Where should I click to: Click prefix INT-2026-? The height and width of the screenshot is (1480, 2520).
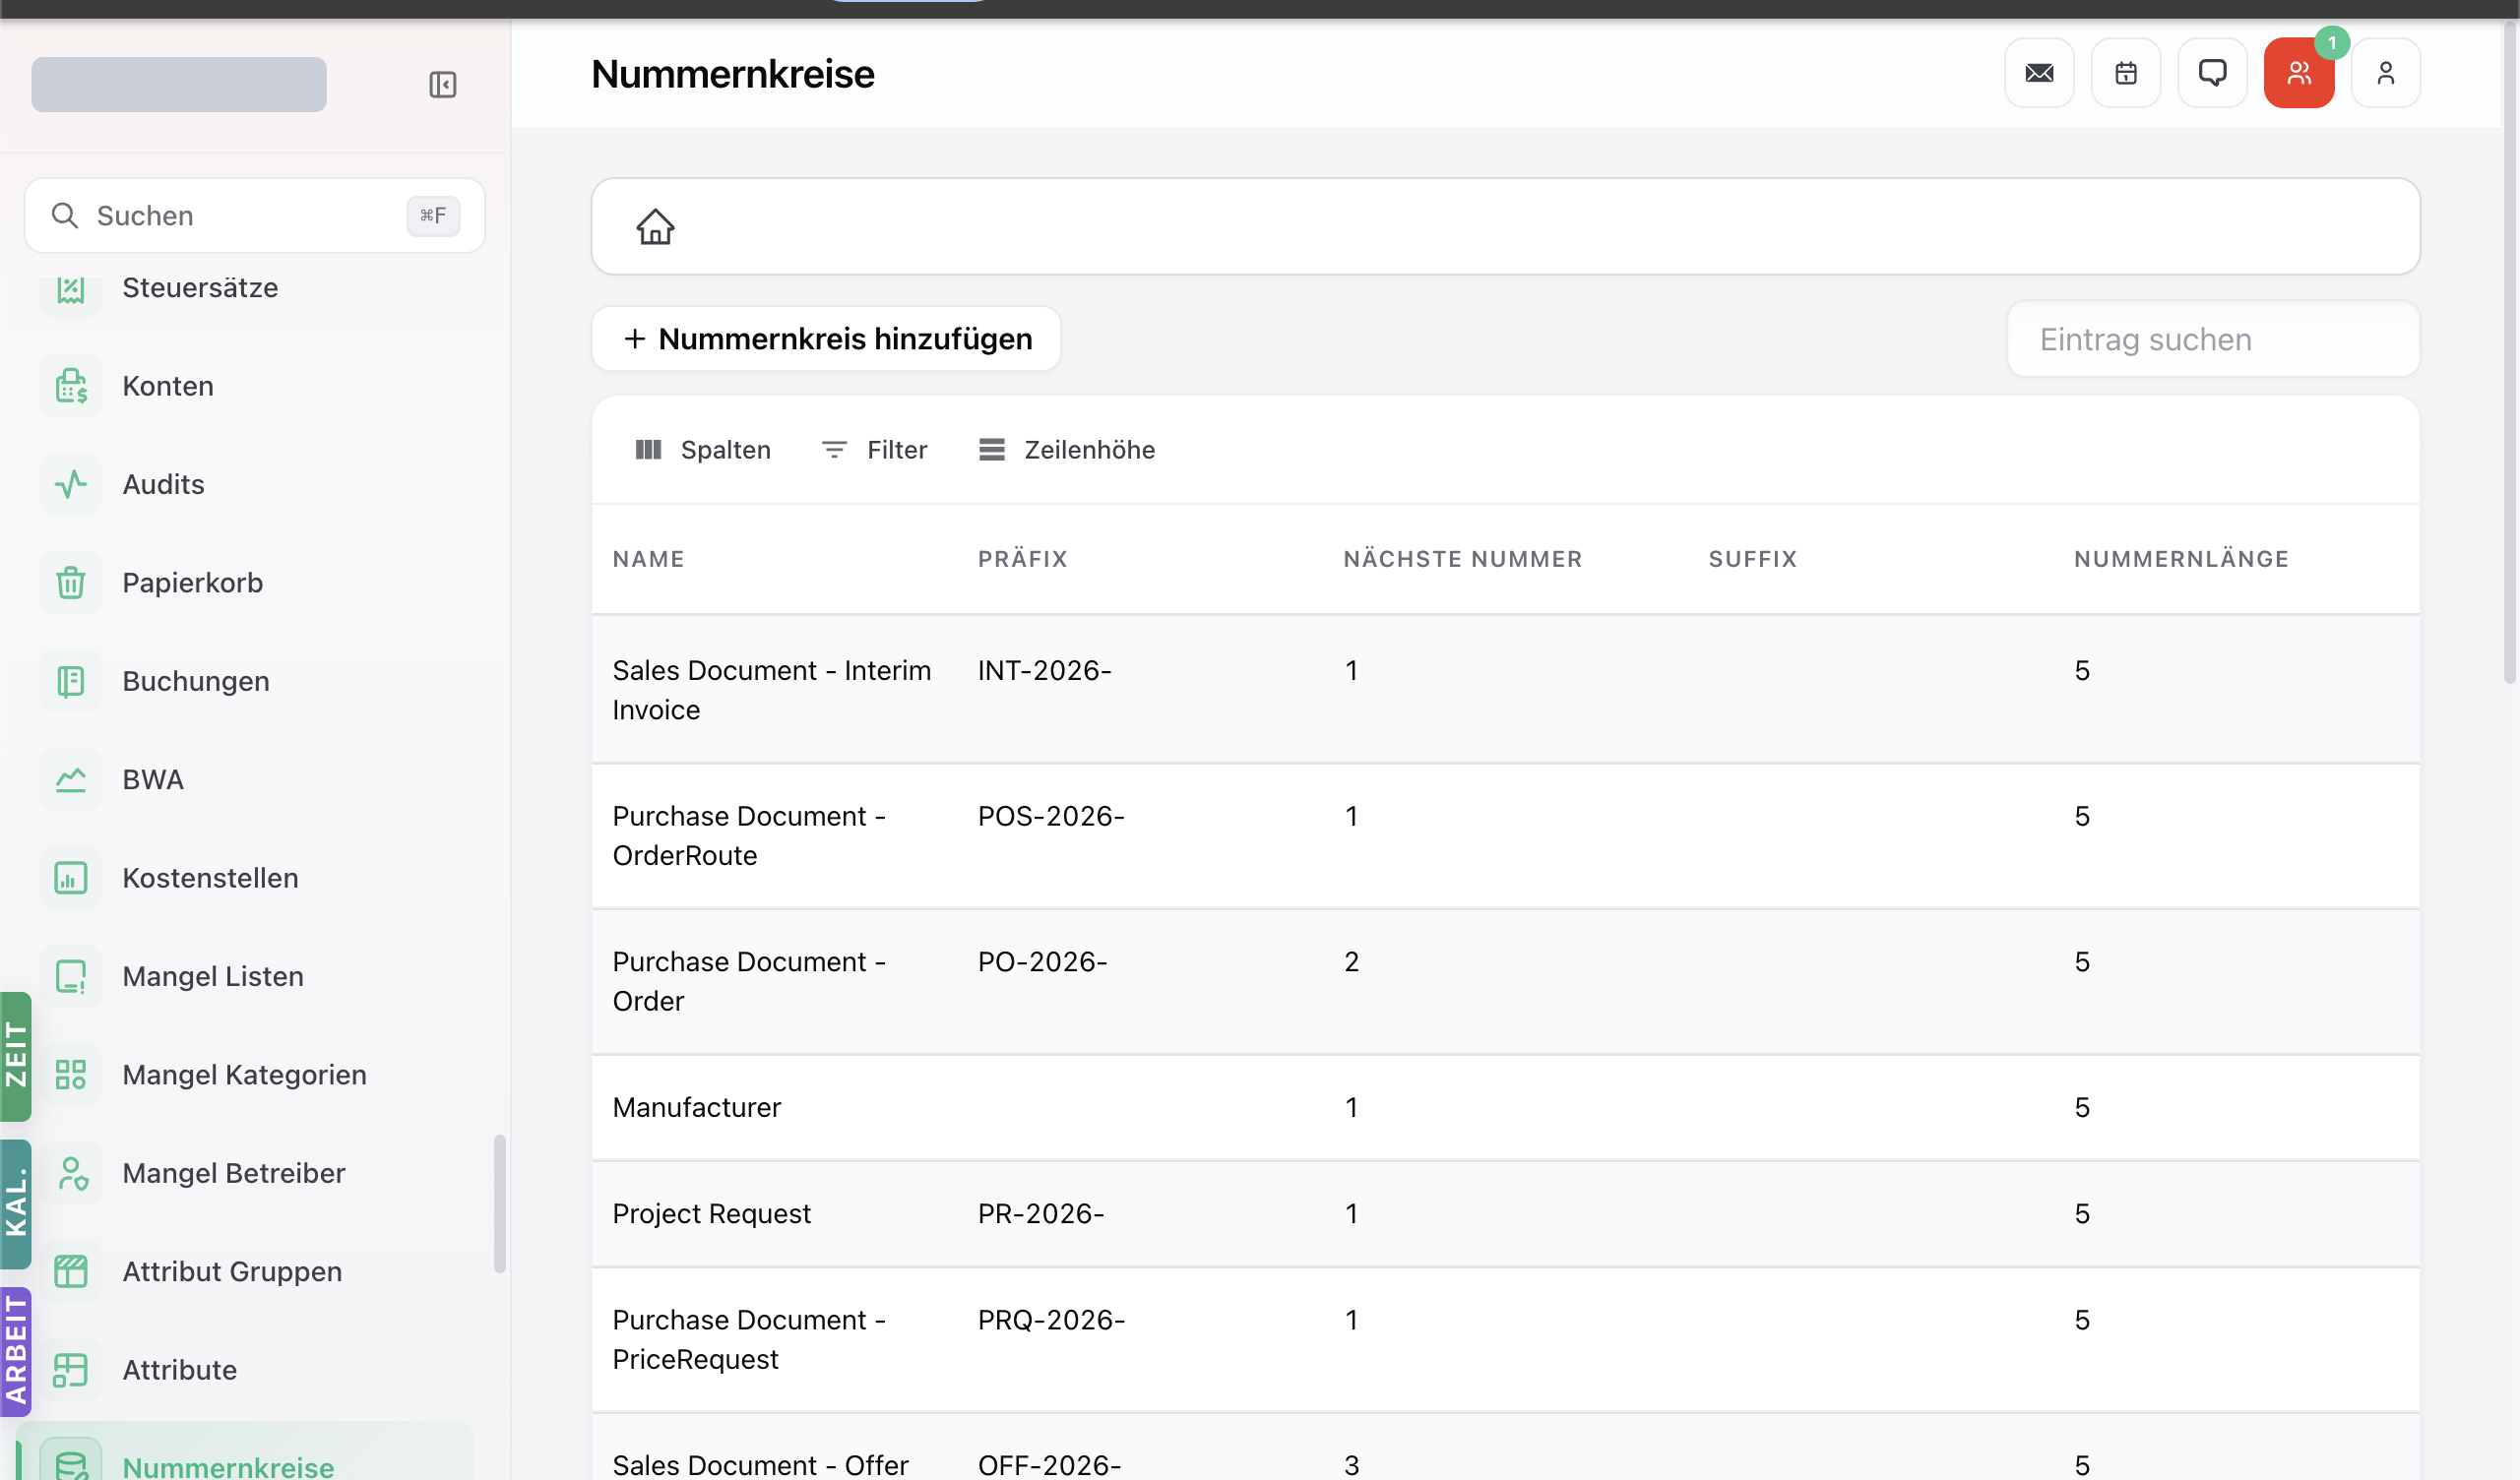pos(1045,671)
